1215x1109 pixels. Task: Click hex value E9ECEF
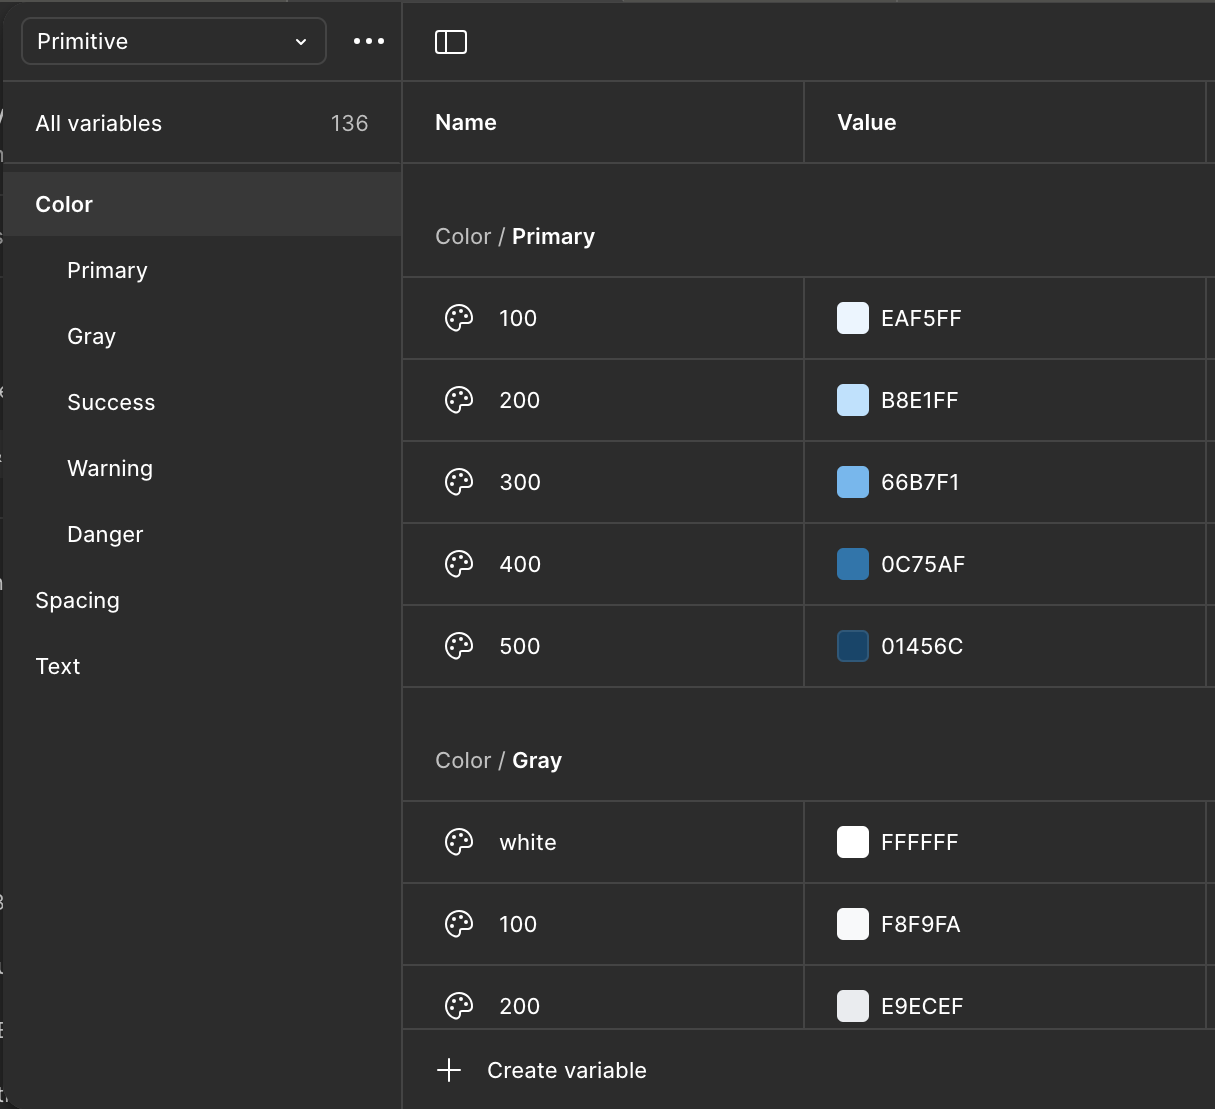[x=922, y=1006]
